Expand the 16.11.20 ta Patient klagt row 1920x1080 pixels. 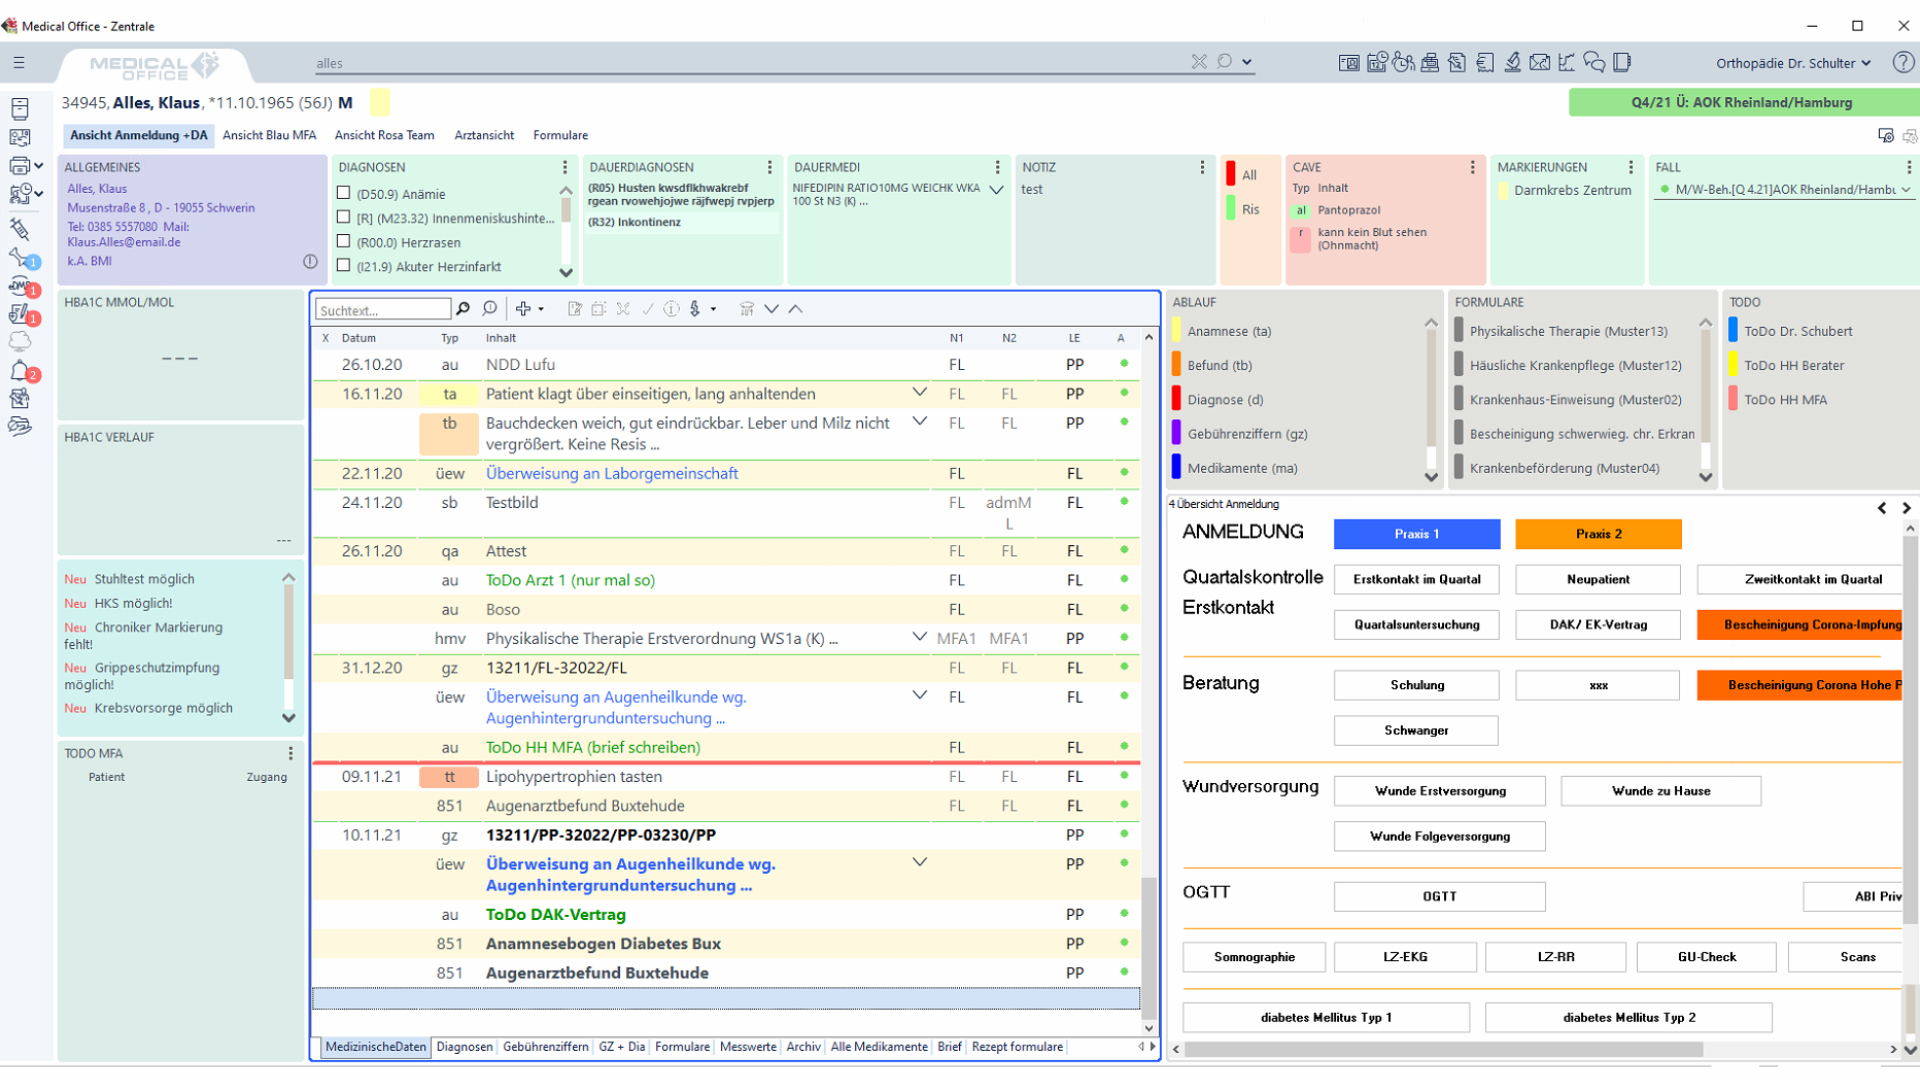[x=919, y=393]
